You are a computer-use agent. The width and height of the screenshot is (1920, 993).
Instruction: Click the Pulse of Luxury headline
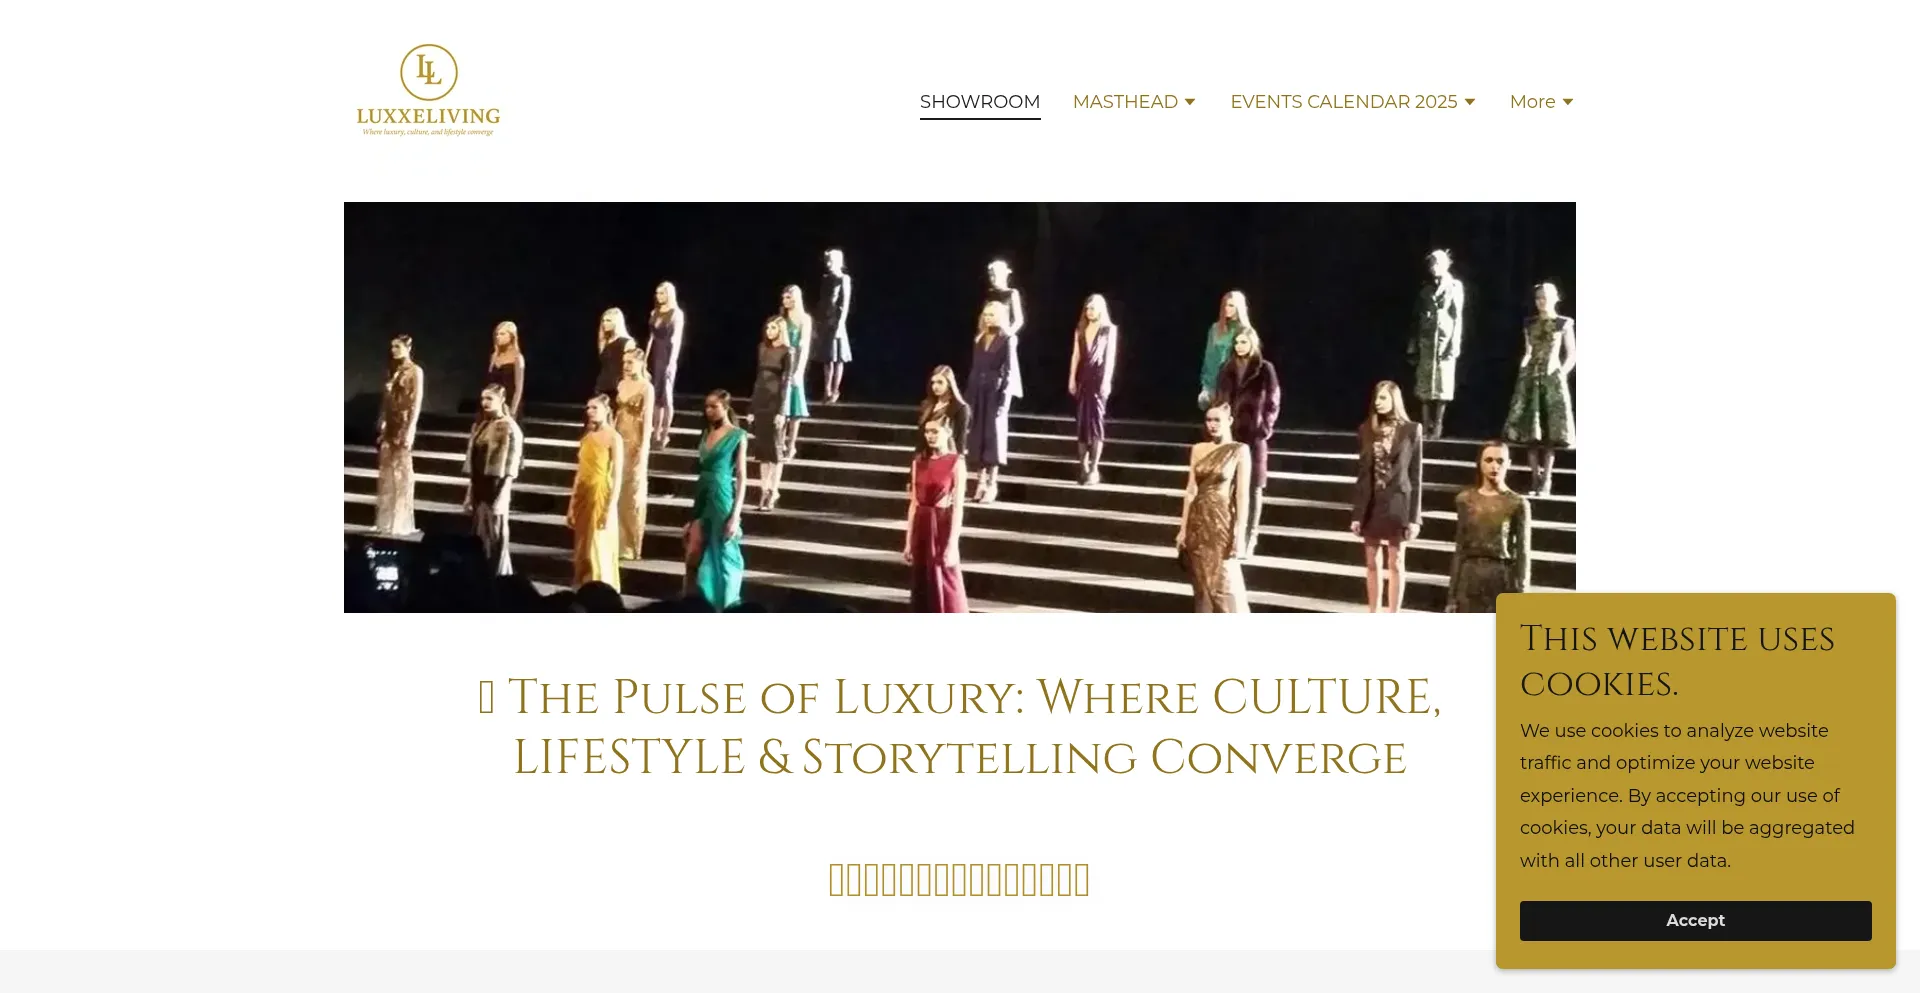(x=960, y=727)
